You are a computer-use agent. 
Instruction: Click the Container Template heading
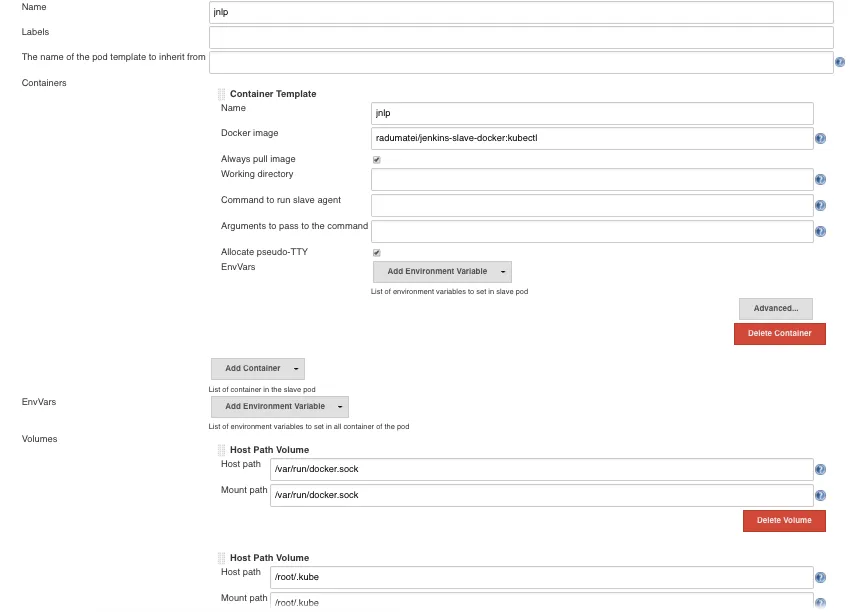[273, 94]
